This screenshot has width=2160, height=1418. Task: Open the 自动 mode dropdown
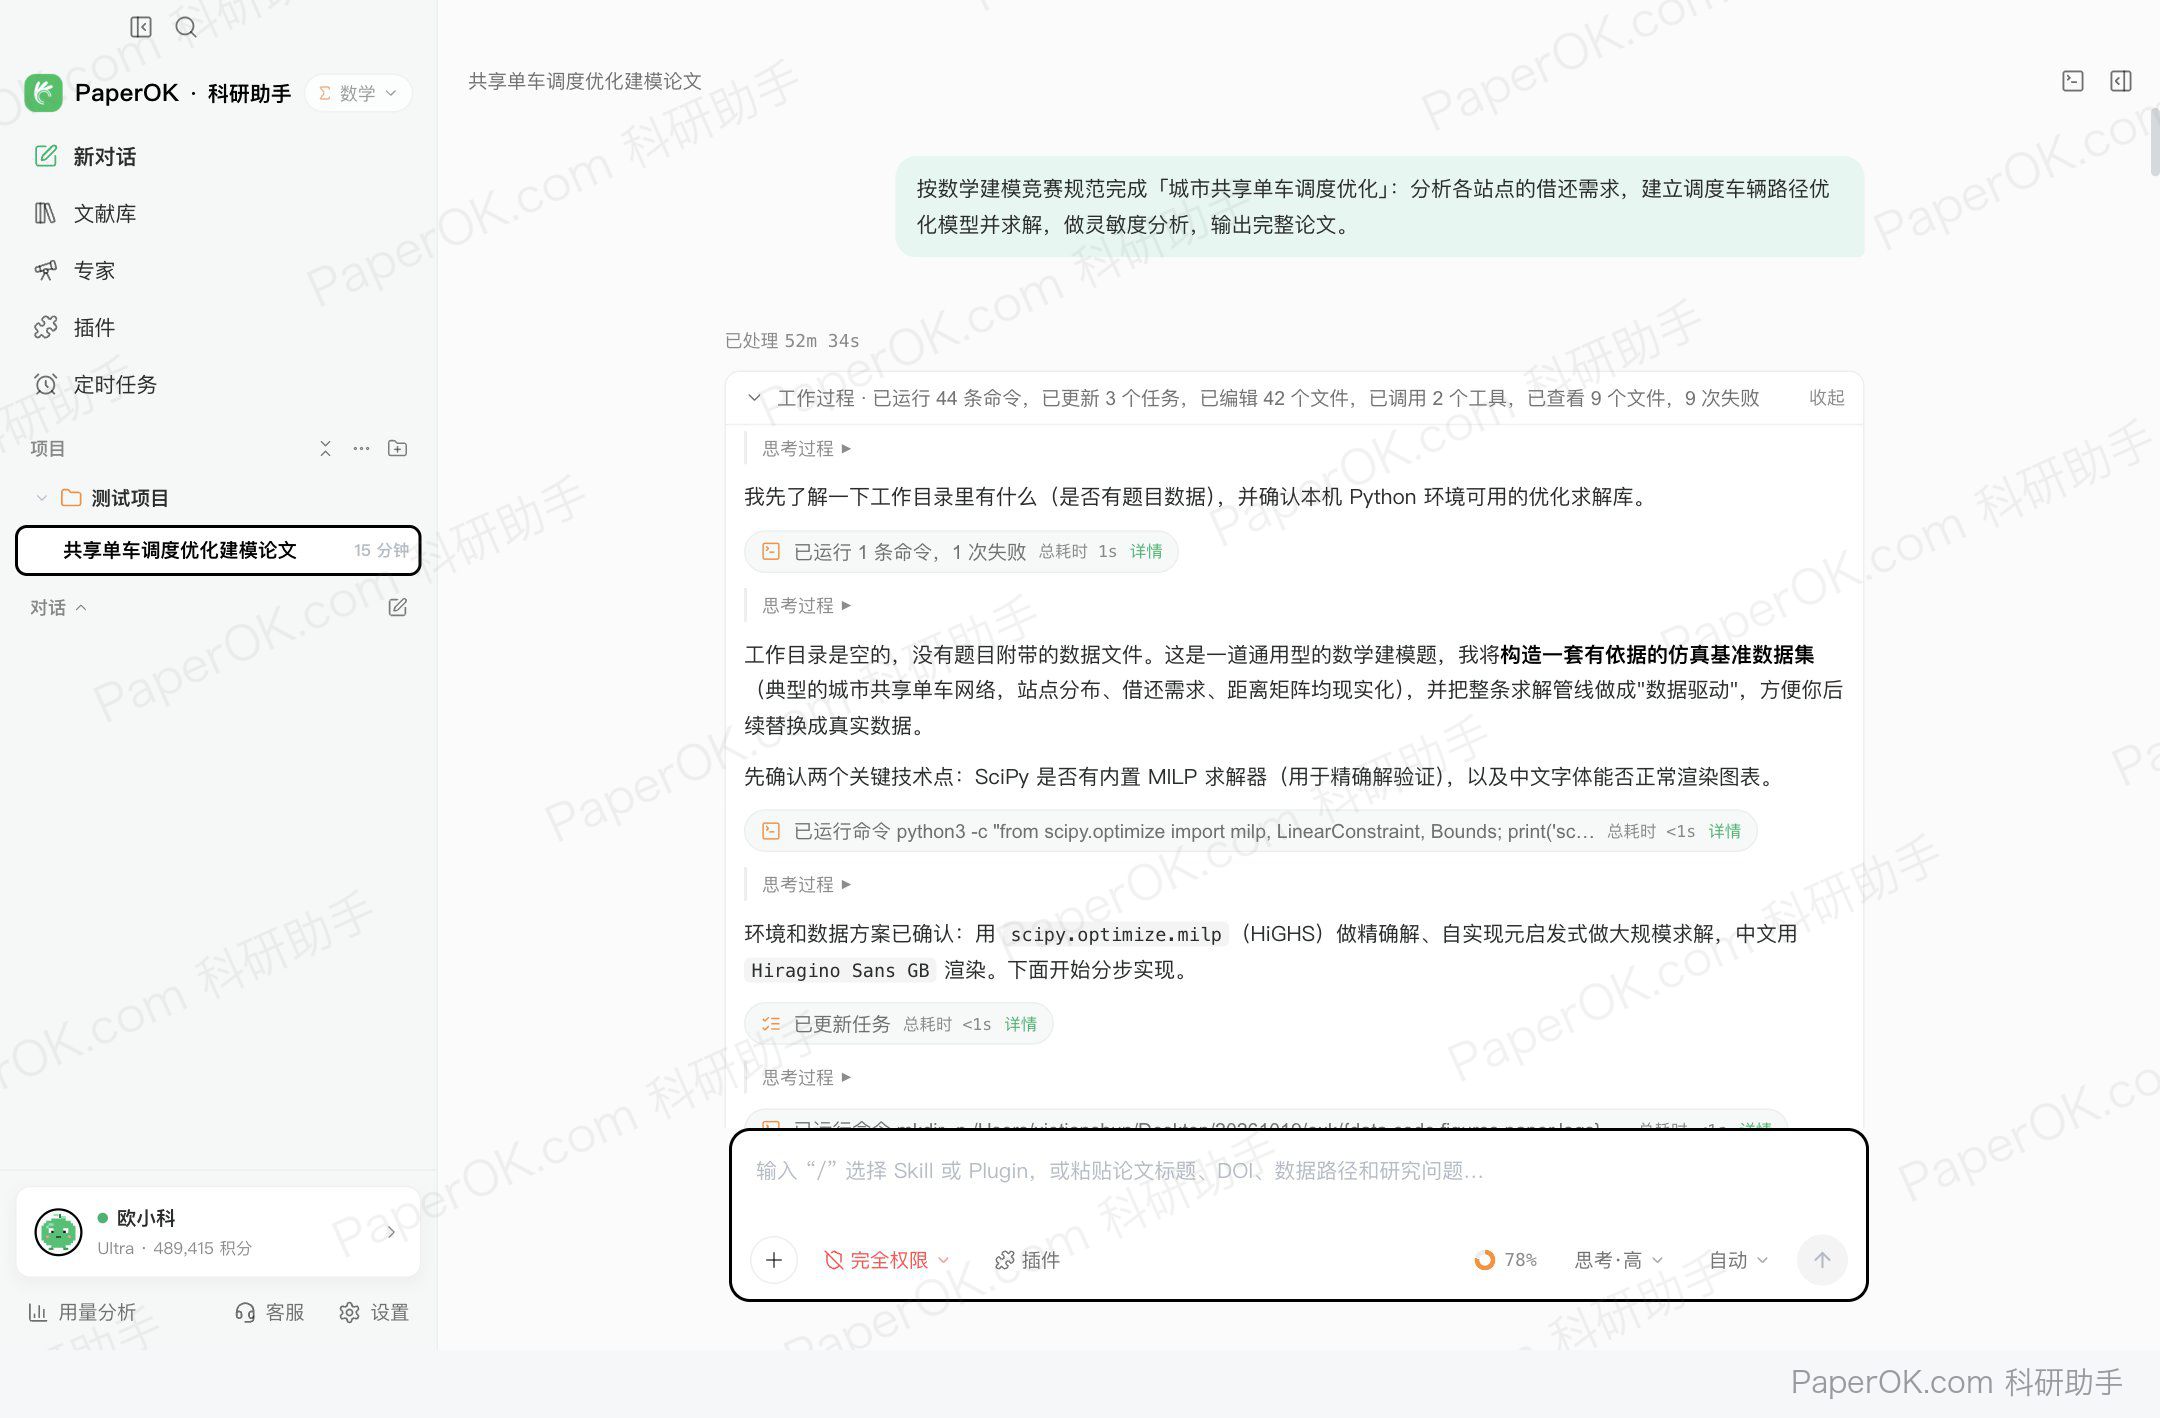click(x=1738, y=1260)
